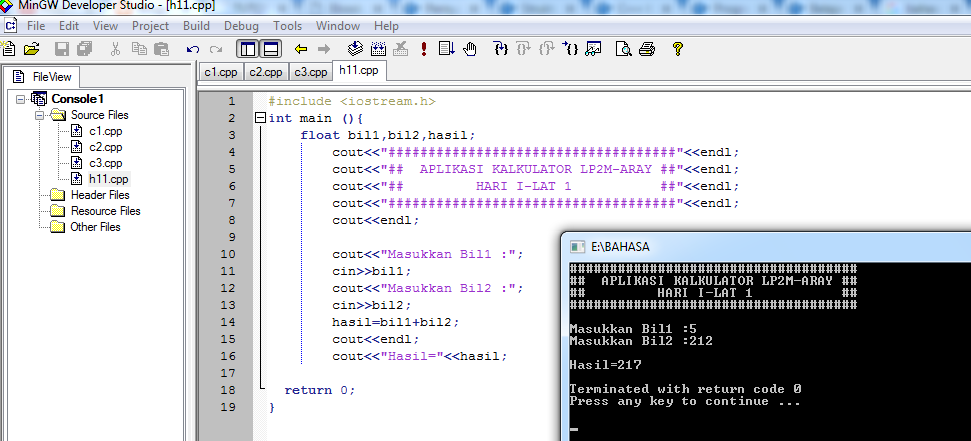This screenshot has height=441, width=971.
Task: Click the console window title bar icon
Action: (x=577, y=247)
